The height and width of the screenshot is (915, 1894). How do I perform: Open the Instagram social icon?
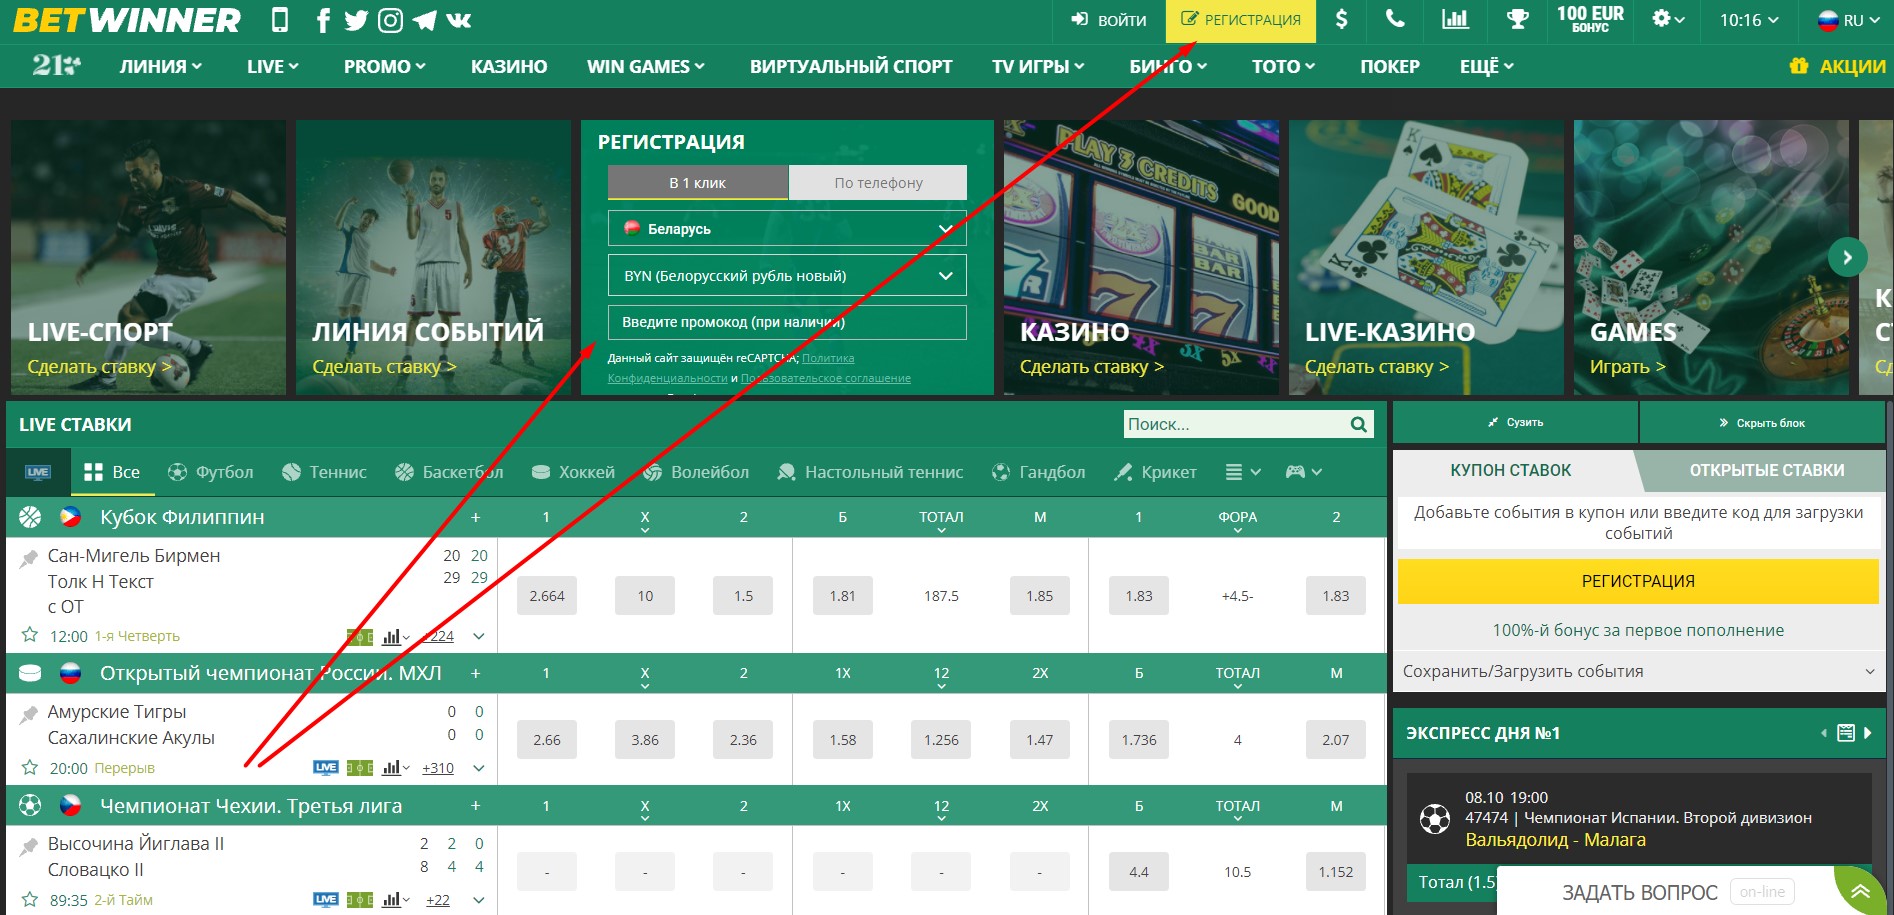click(391, 20)
